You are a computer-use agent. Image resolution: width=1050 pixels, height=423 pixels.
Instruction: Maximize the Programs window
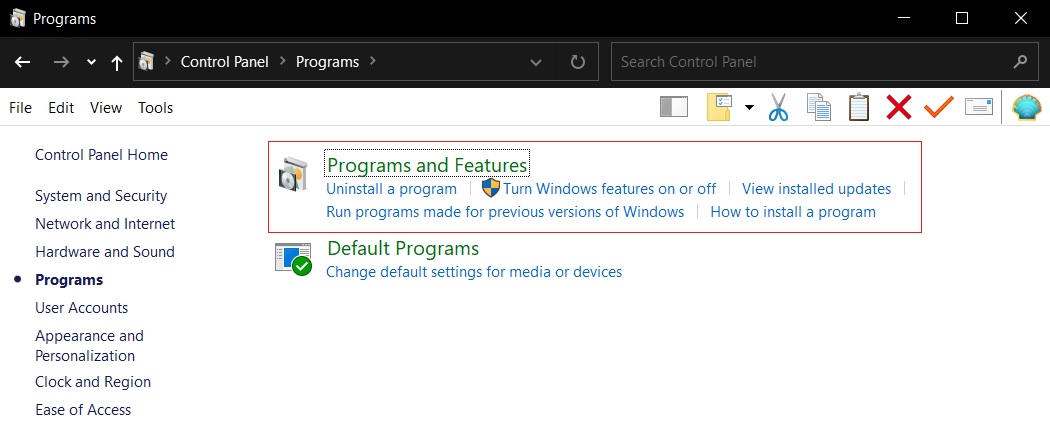pyautogui.click(x=962, y=19)
